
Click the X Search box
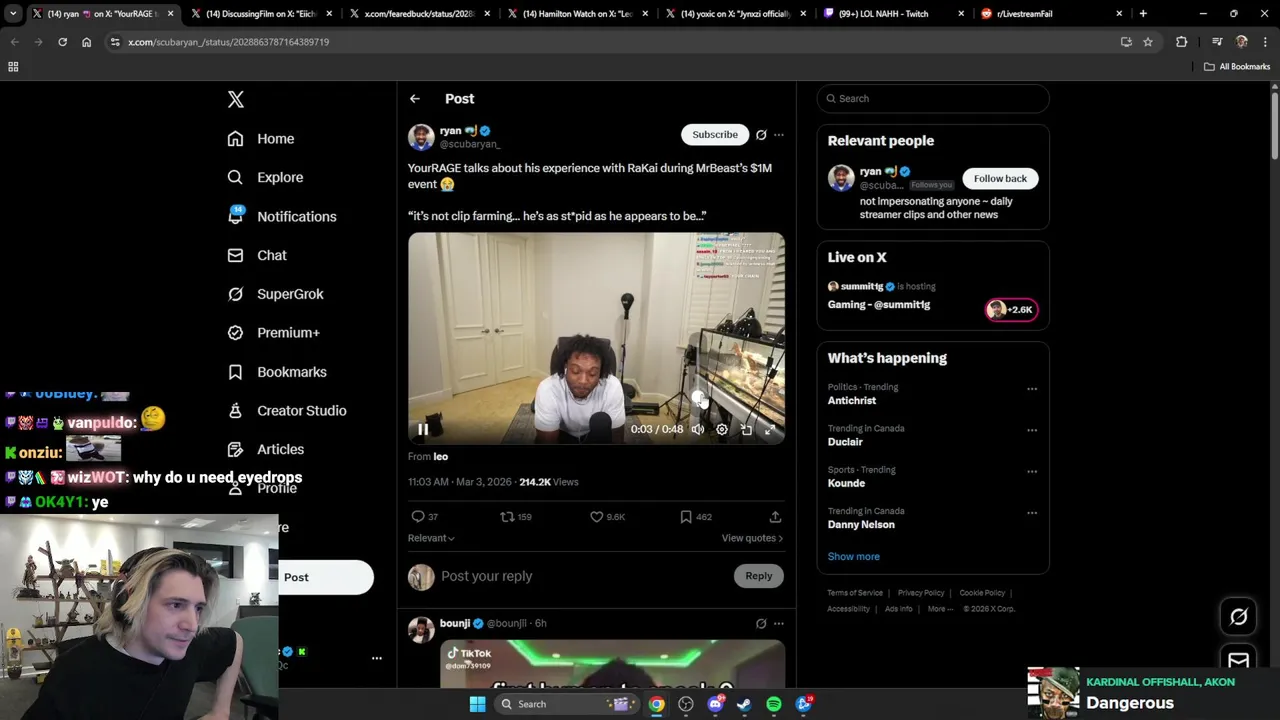933,98
